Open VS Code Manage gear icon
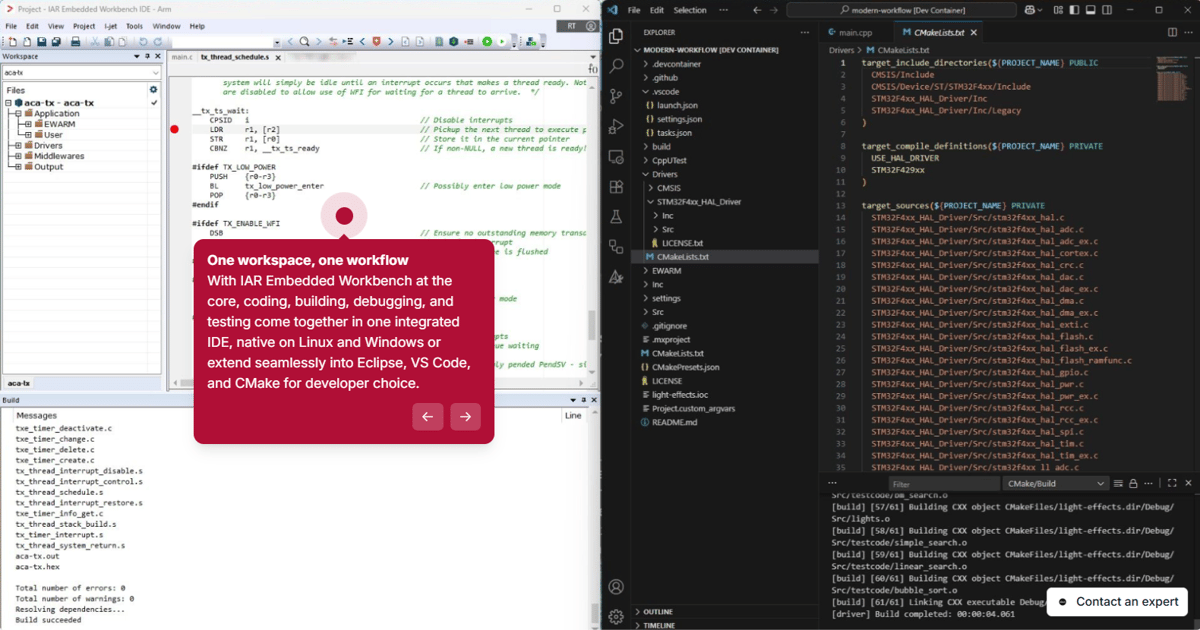 [616, 616]
